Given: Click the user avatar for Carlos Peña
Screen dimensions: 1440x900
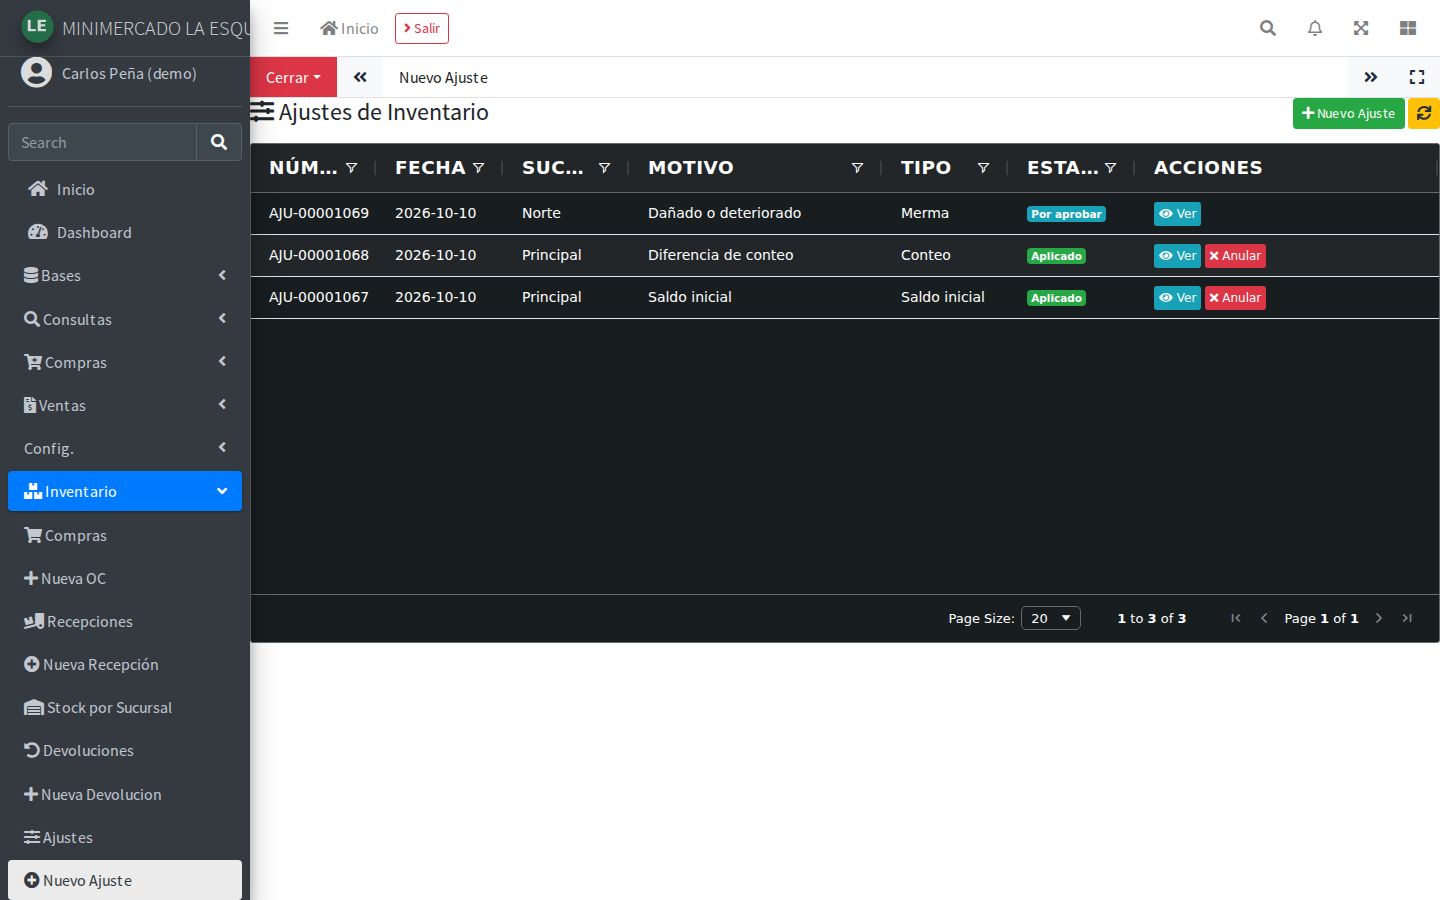Looking at the screenshot, I should pyautogui.click(x=36, y=73).
